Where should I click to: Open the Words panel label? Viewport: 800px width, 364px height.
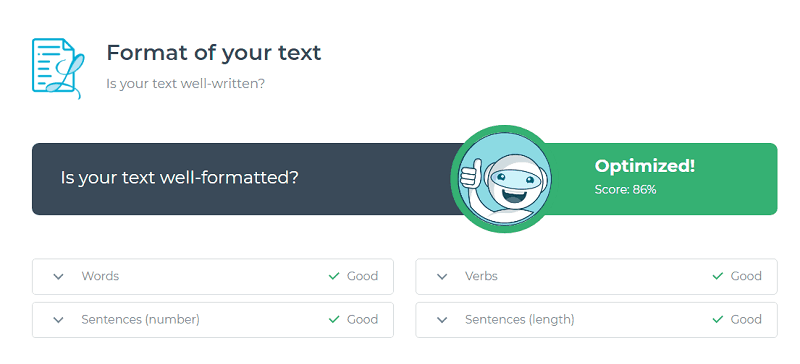(100, 276)
